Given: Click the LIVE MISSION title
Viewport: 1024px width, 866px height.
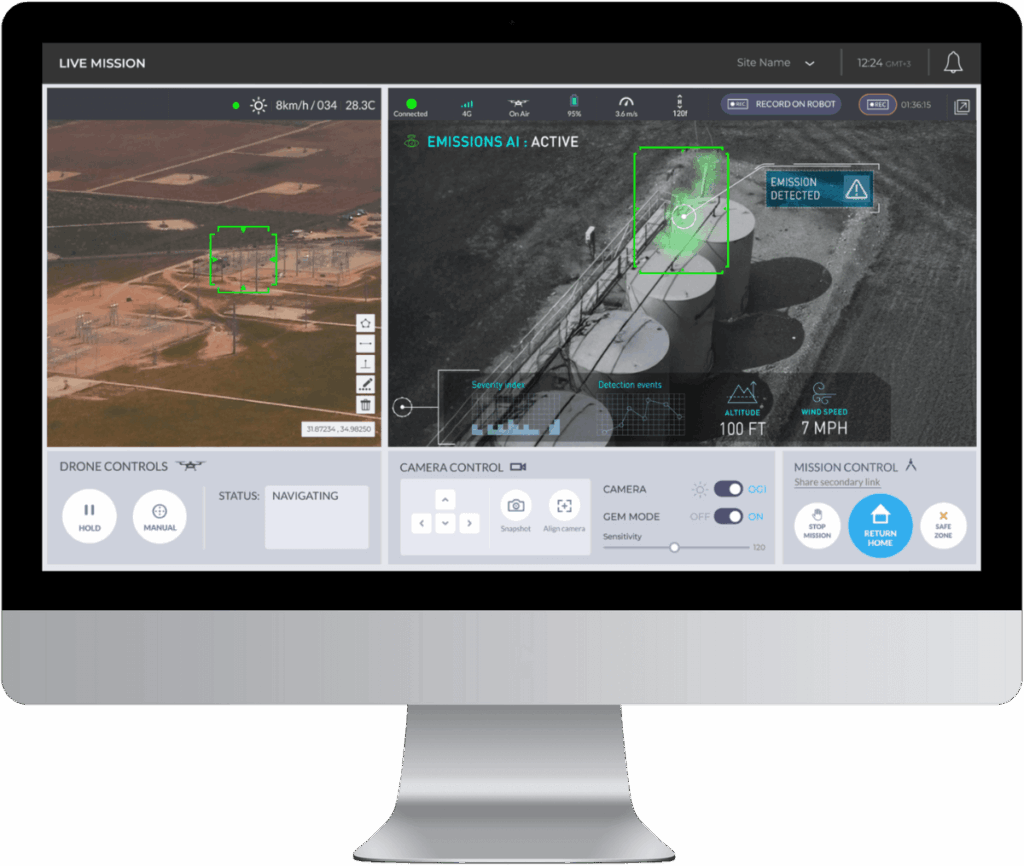Looking at the screenshot, I should pos(102,63).
